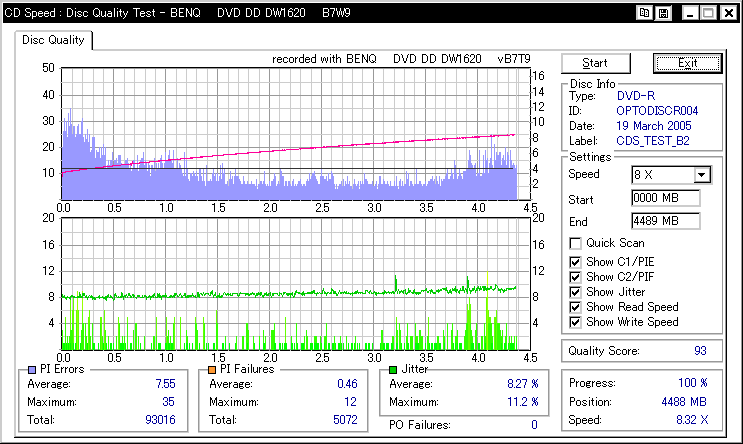Toggle the Show C2/PIF checkbox
The image size is (743, 444).
[575, 276]
